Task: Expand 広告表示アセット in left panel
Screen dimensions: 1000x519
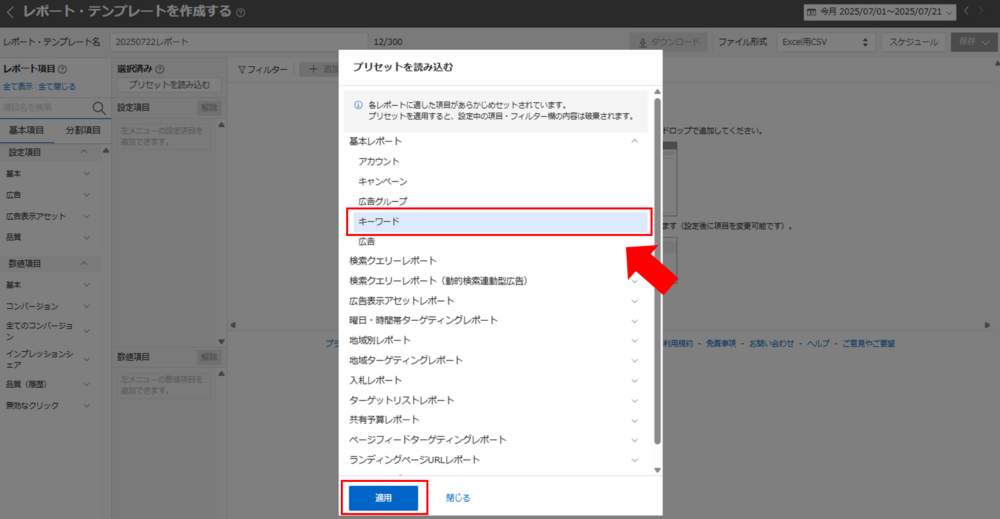Action: tap(87, 216)
